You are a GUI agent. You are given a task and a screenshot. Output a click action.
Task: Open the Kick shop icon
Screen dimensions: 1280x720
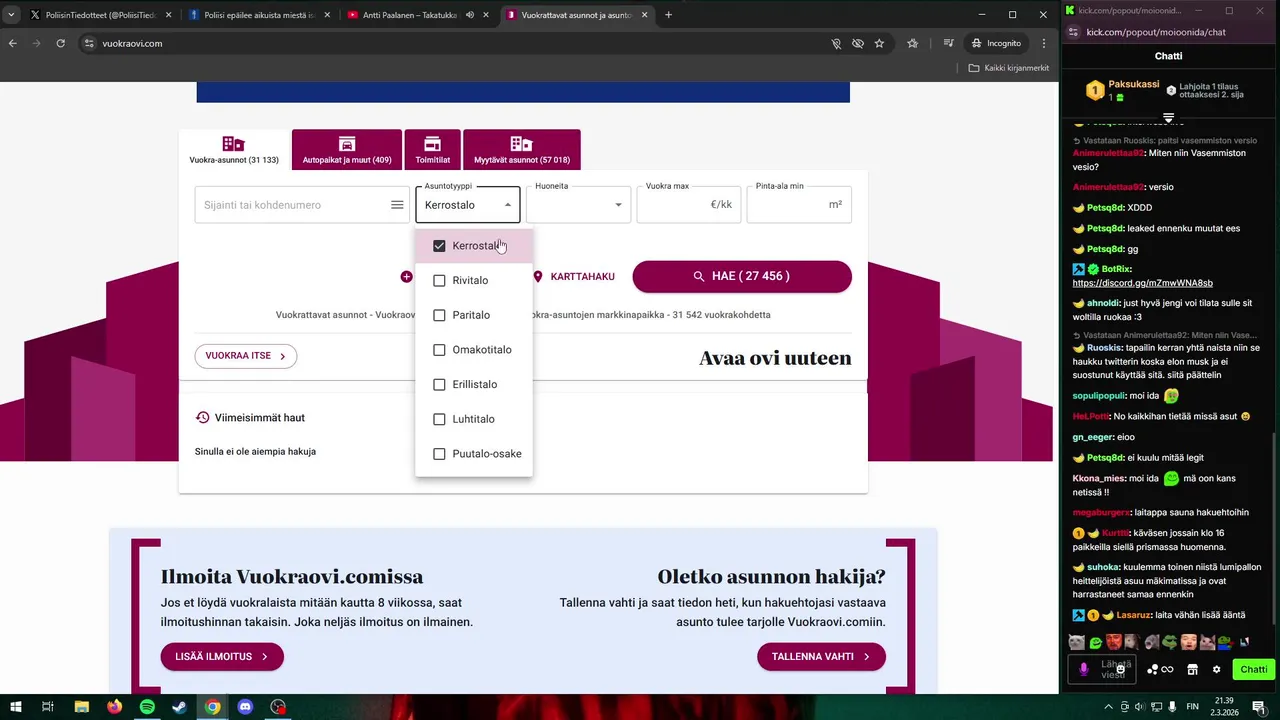[x=1192, y=669]
